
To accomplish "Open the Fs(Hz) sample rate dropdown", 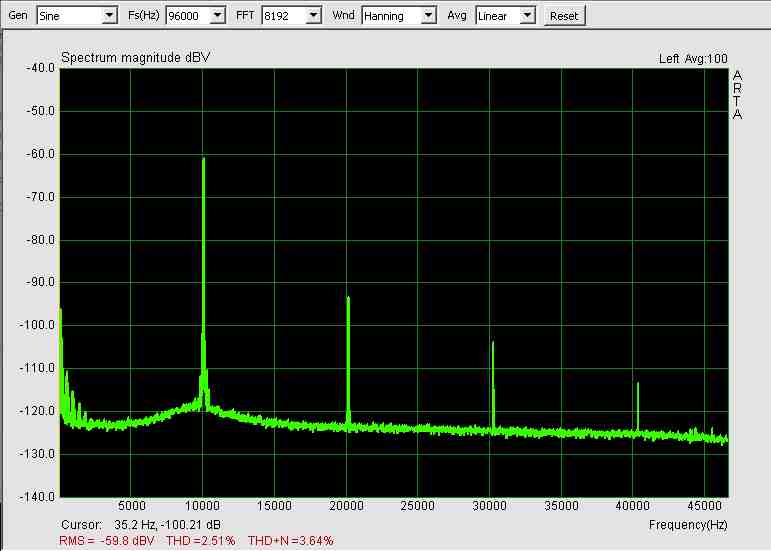I will click(218, 16).
